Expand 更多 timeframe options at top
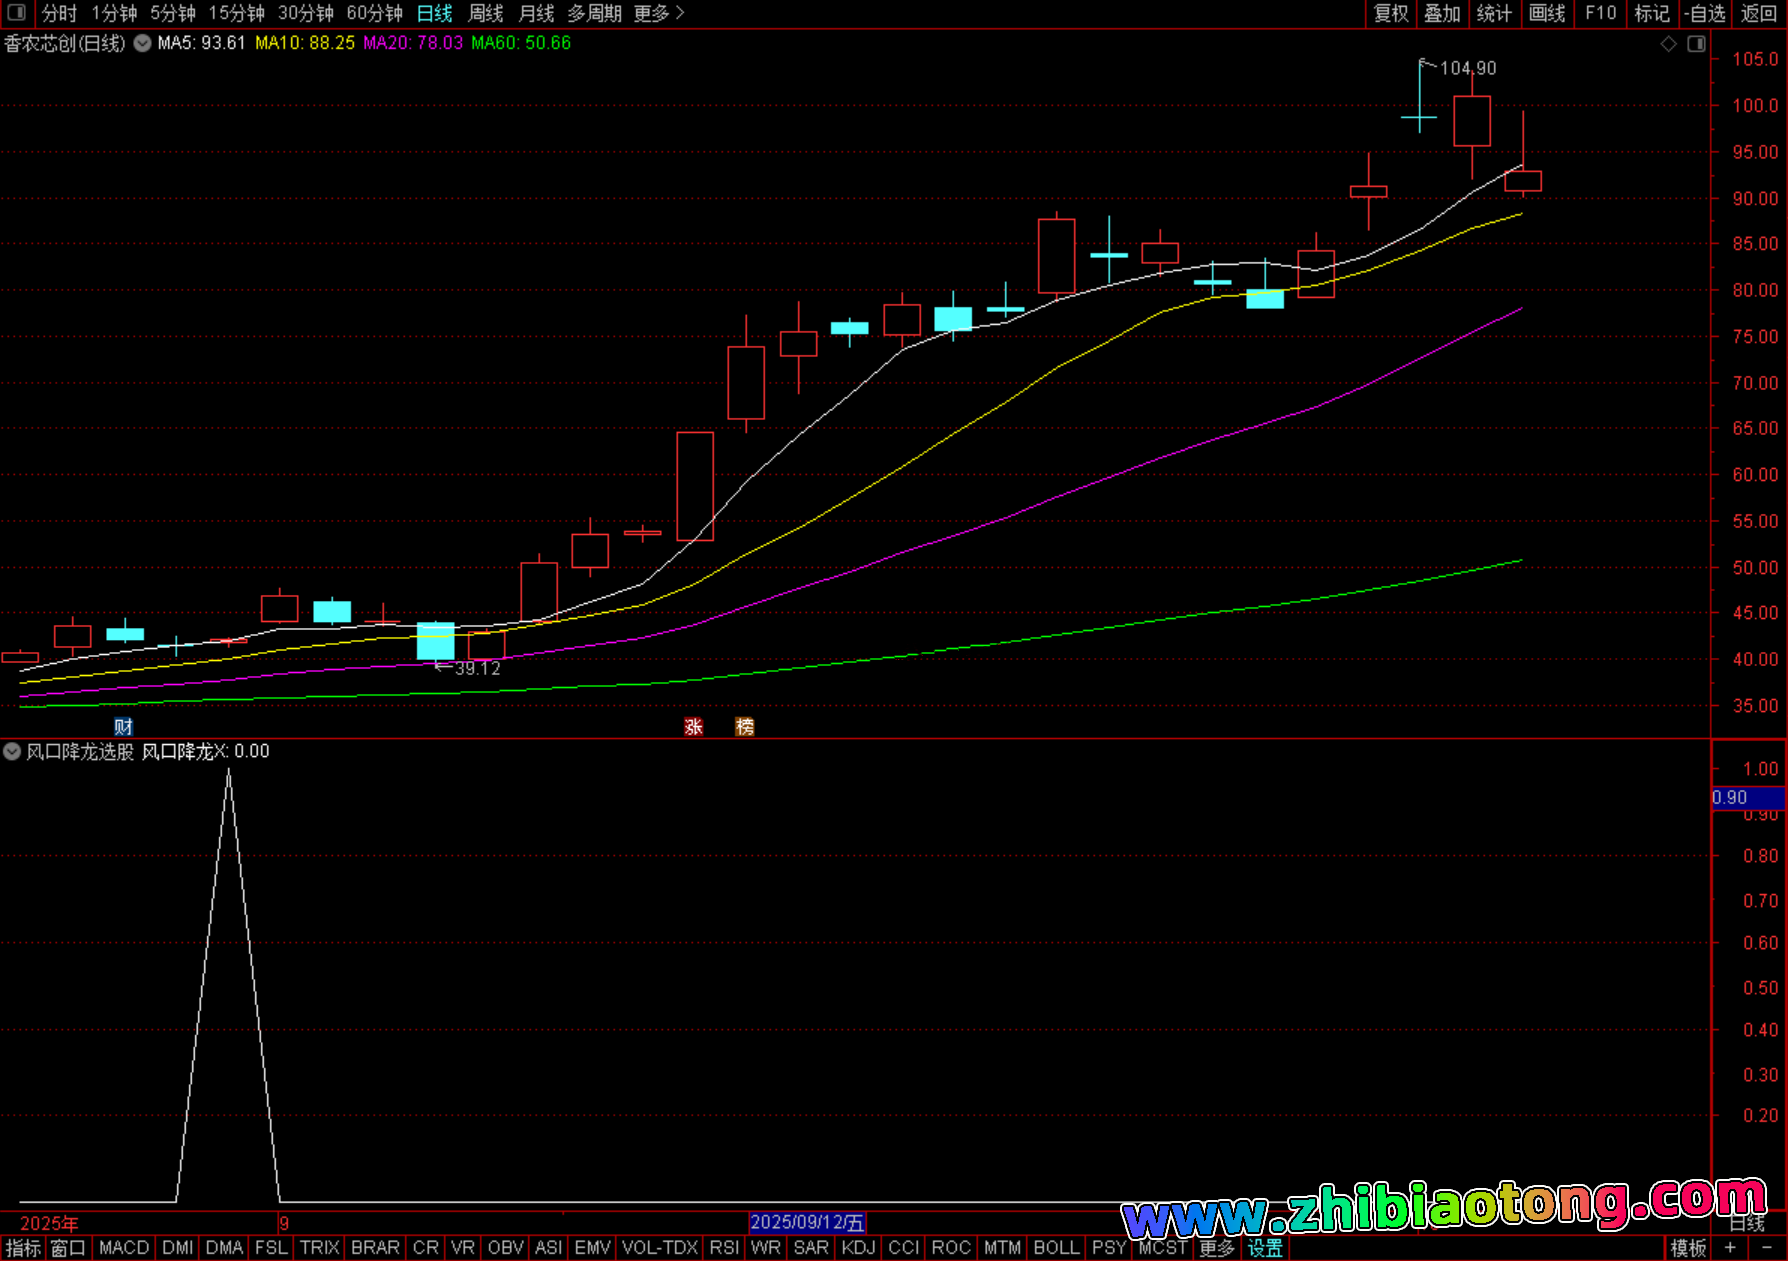 click(x=659, y=13)
